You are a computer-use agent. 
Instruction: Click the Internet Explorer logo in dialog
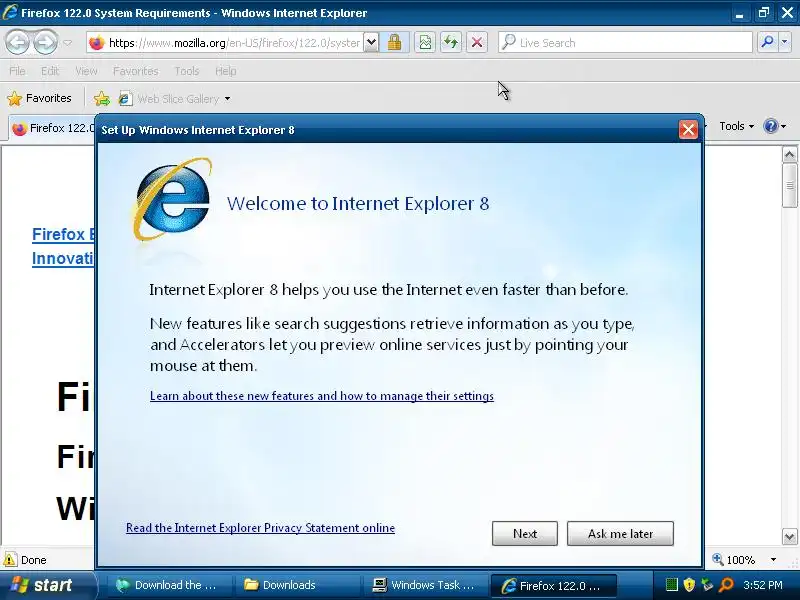tap(172, 199)
